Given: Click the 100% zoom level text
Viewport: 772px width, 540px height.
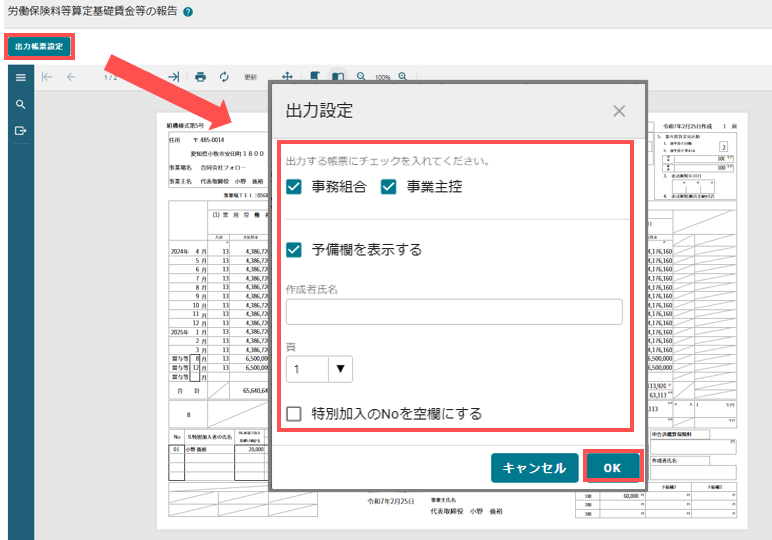Looking at the screenshot, I should coord(382,77).
